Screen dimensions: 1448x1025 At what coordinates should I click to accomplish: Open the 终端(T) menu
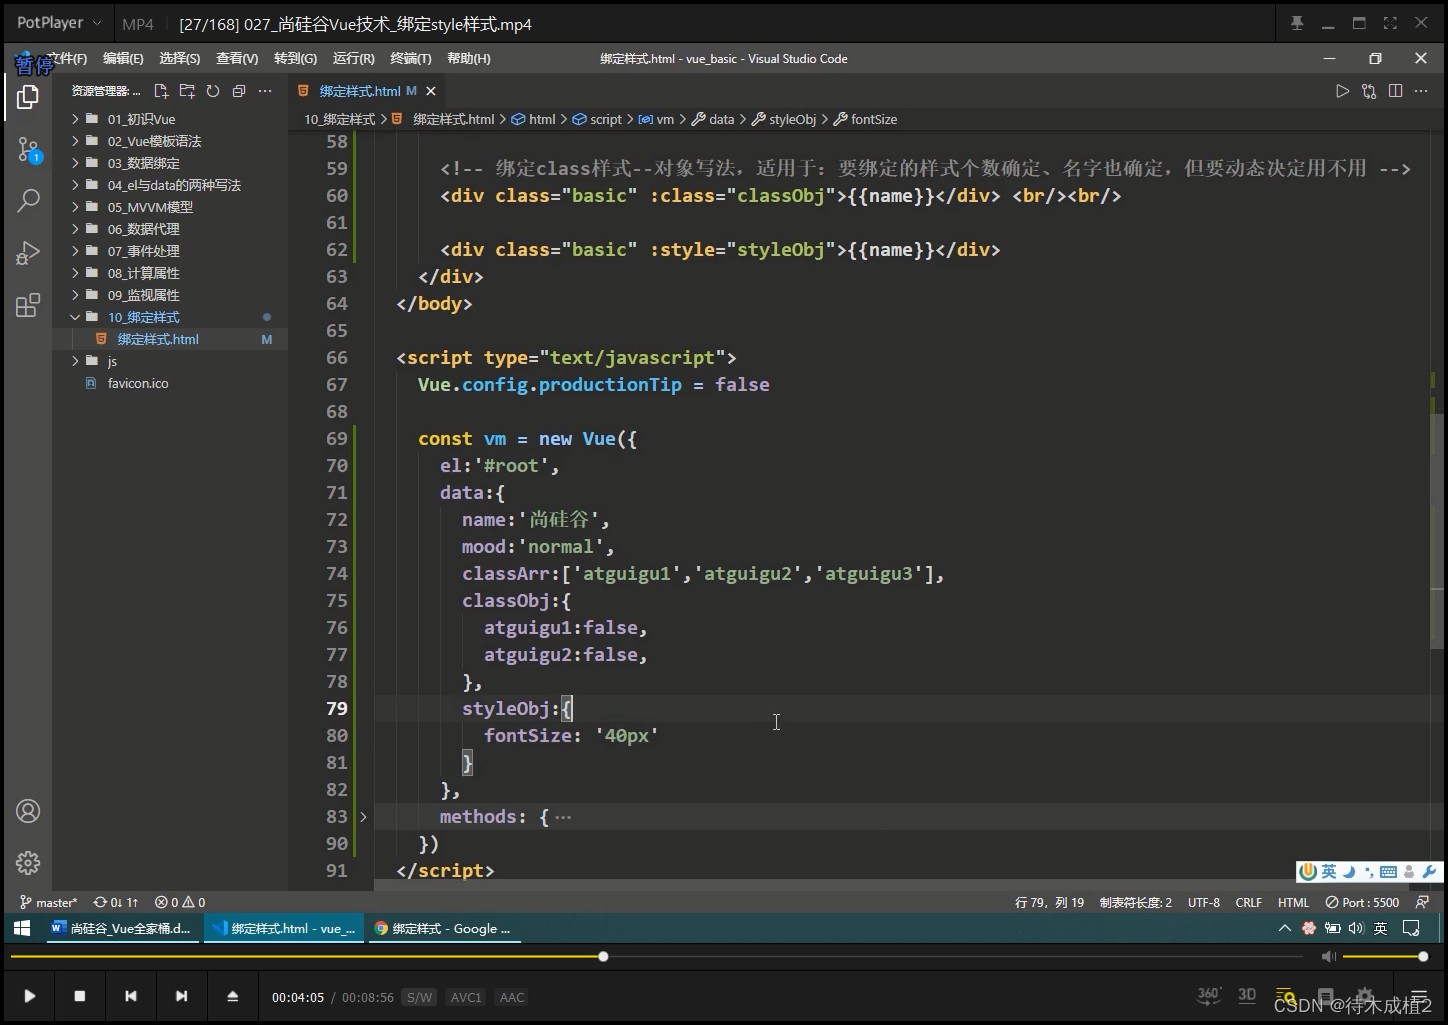pos(411,59)
